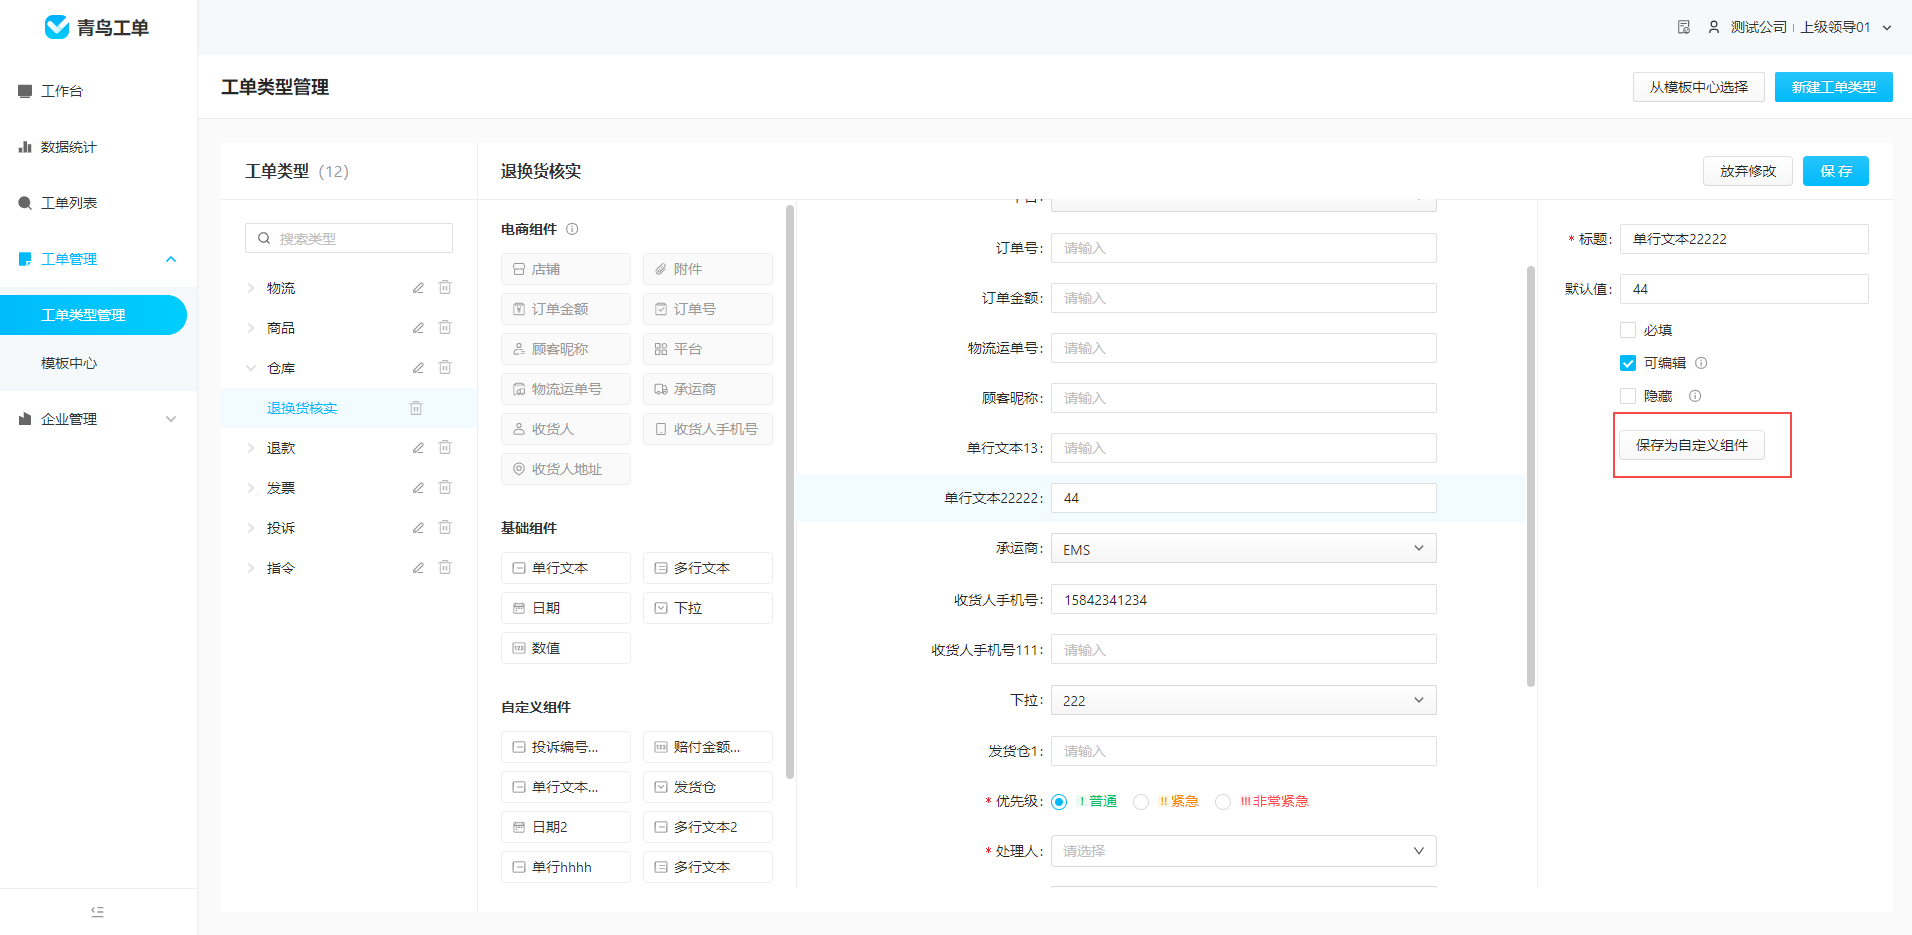Click the 订单号 input field

pyautogui.click(x=1244, y=248)
